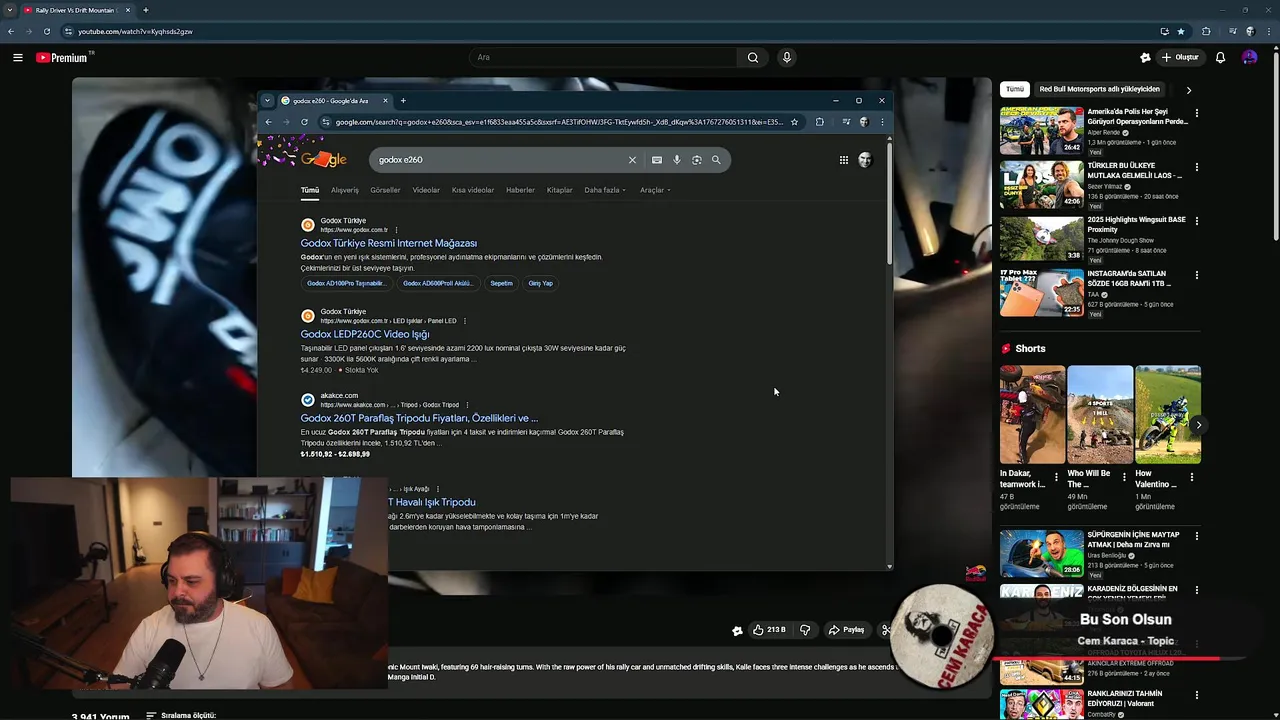
Task: Open Google apps grid icon
Action: pyautogui.click(x=844, y=160)
